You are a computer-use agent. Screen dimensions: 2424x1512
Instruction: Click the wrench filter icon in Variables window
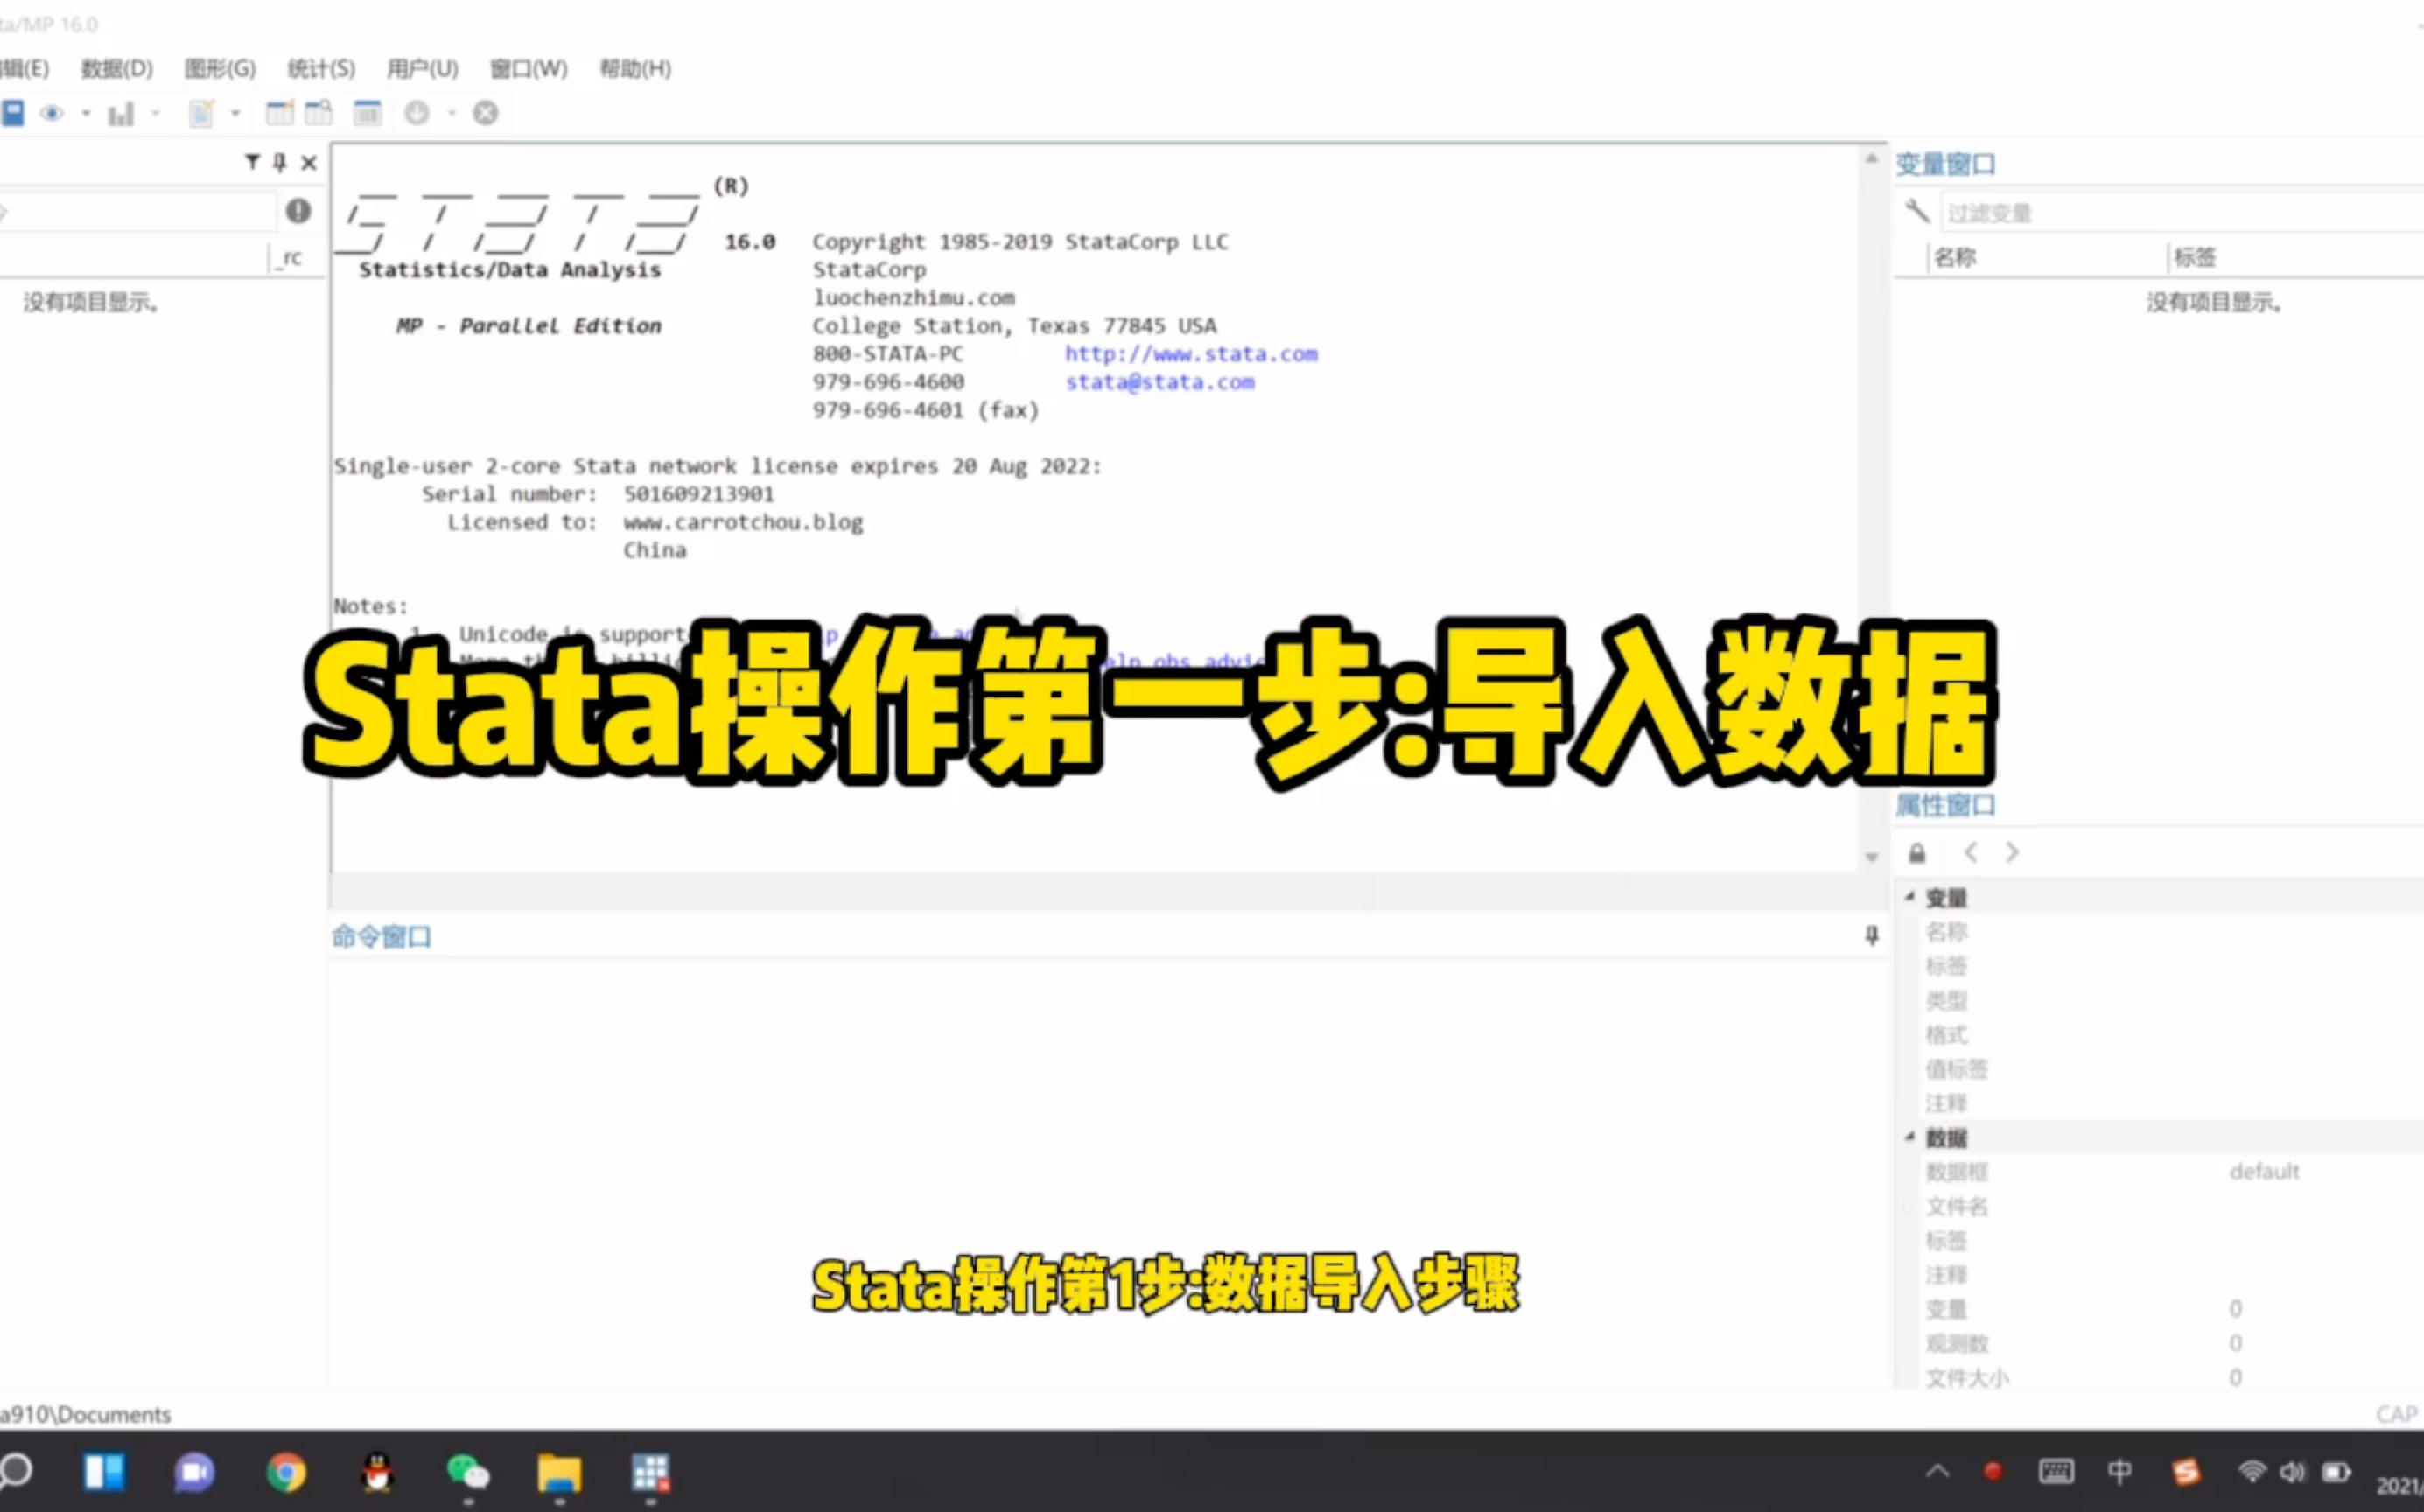1917,212
